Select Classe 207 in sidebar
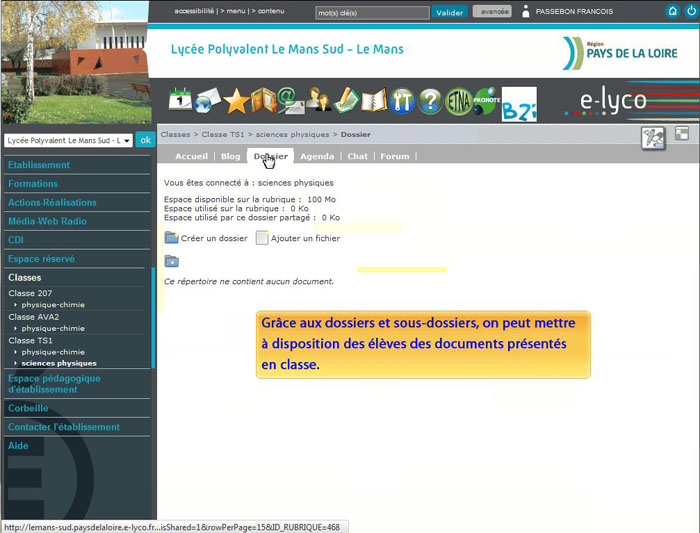700x533 pixels. (x=30, y=293)
